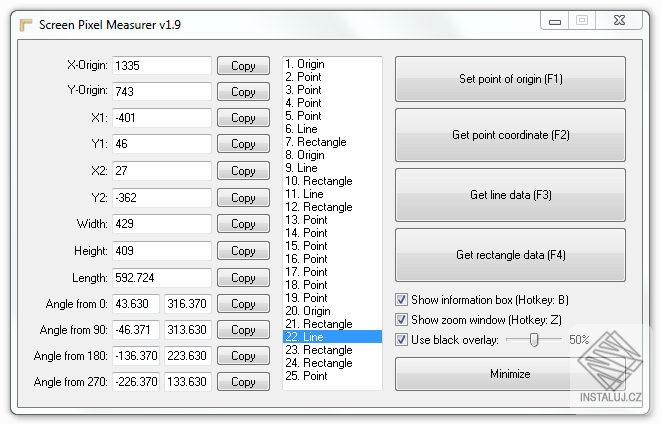Copy the Y2 value

[243, 198]
